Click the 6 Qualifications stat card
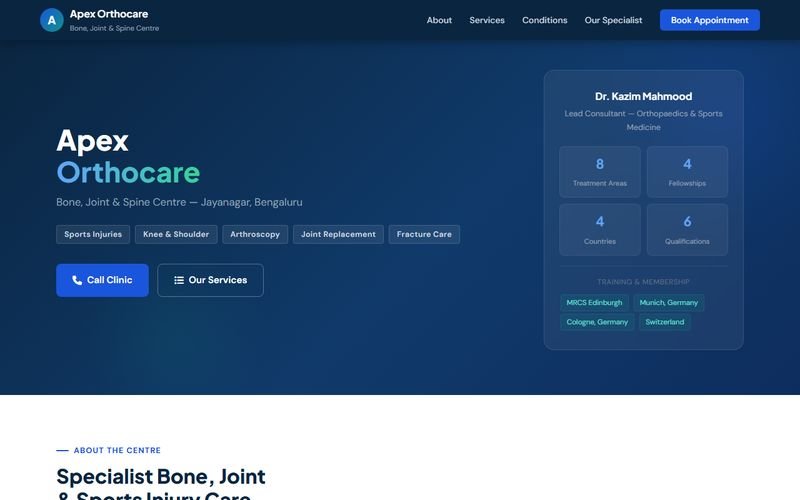 [x=687, y=230]
